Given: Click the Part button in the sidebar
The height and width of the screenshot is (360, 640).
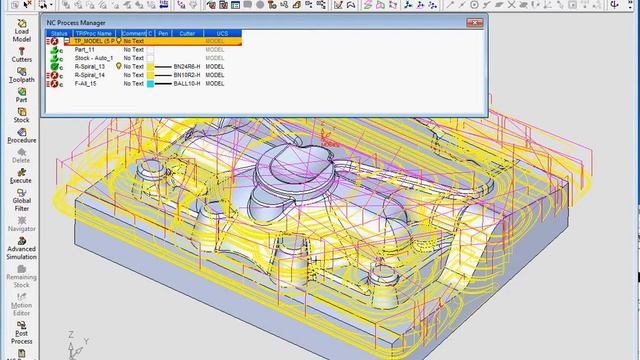Looking at the screenshot, I should coord(22,95).
